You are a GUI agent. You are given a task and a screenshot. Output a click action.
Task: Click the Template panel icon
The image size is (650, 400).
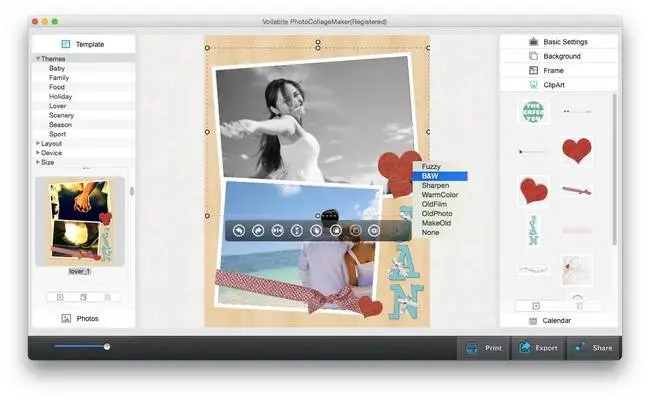(65, 44)
